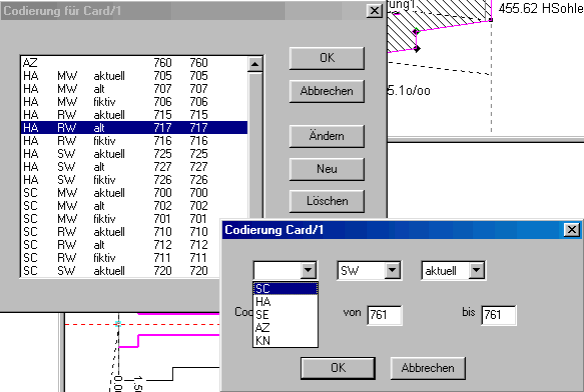Select the AZ 760 760 row
This screenshot has width=584, height=392.
(134, 63)
